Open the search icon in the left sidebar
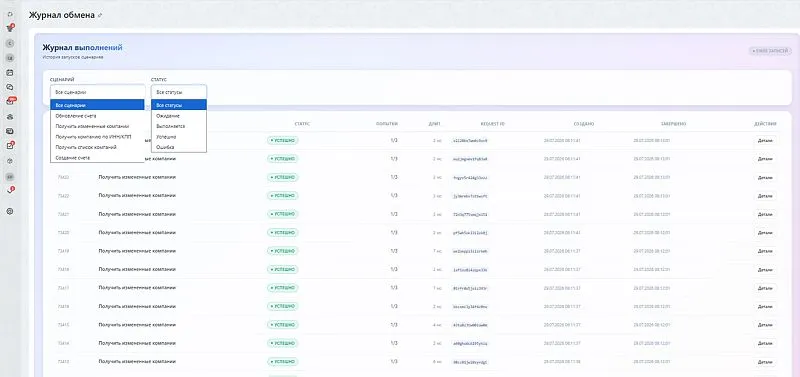Screen dimensions: 800x377 click(x=10, y=14)
